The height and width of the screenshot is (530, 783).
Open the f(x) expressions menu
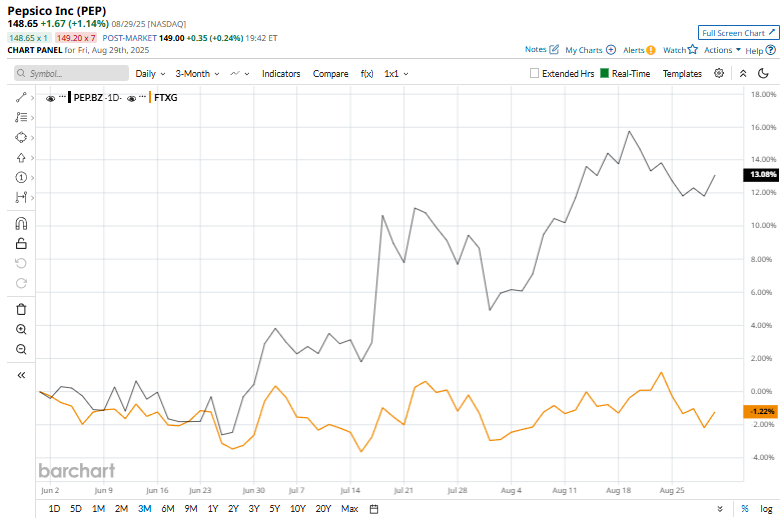[x=367, y=73]
